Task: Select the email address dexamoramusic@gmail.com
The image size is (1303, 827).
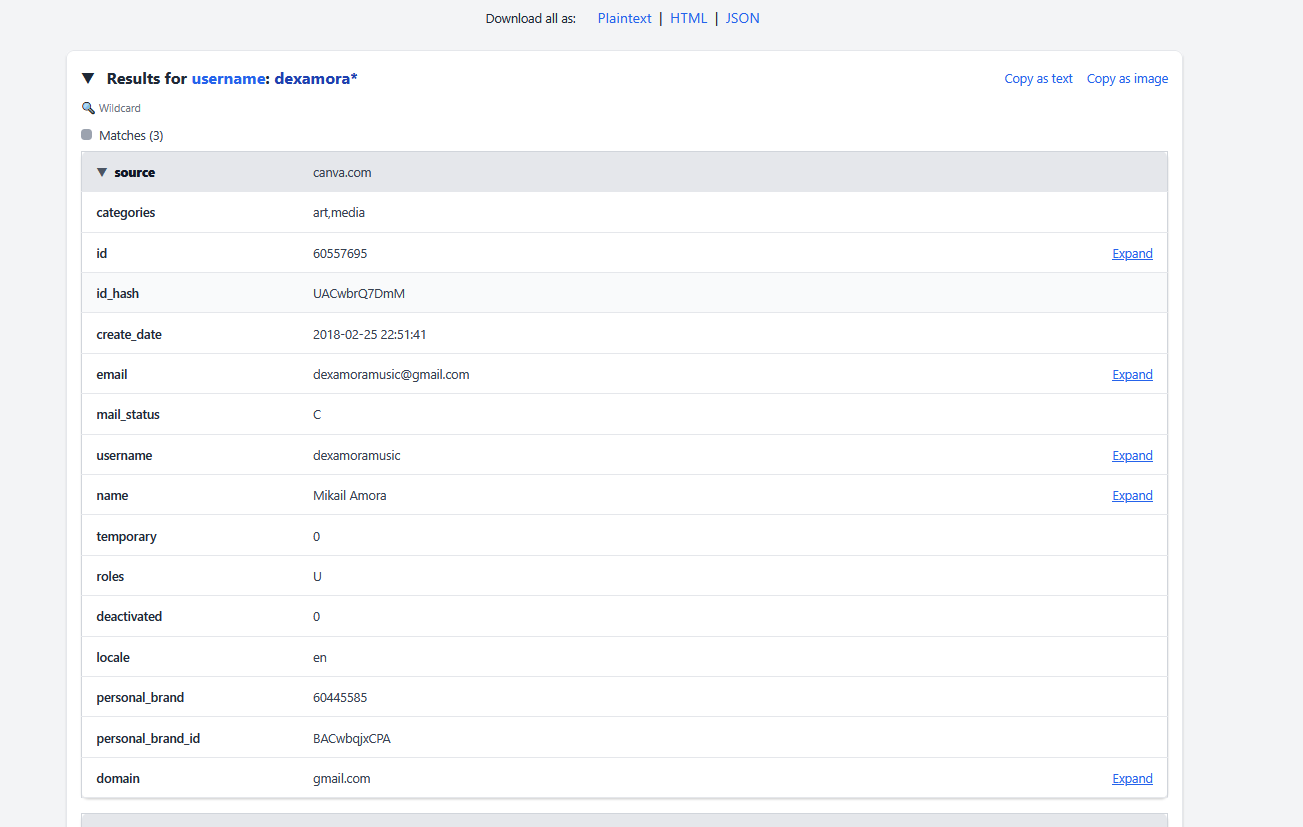Action: [391, 375]
